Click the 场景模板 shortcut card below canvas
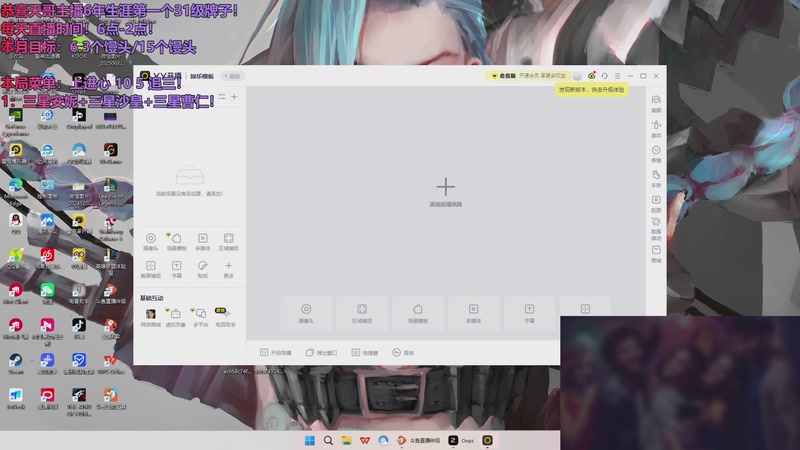800x450 pixels. tap(417, 313)
